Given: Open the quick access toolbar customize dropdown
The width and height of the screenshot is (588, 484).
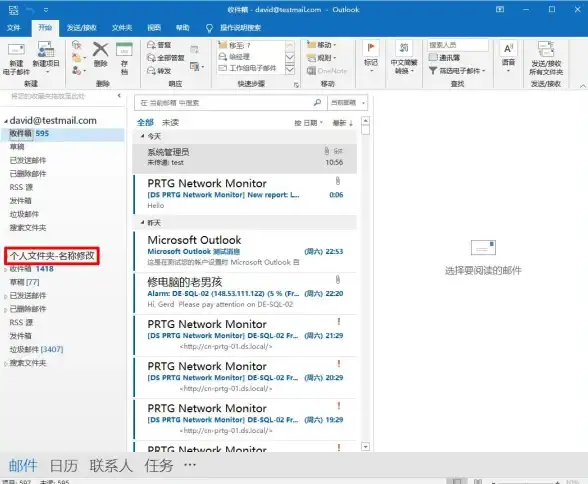Looking at the screenshot, I should point(46,10).
